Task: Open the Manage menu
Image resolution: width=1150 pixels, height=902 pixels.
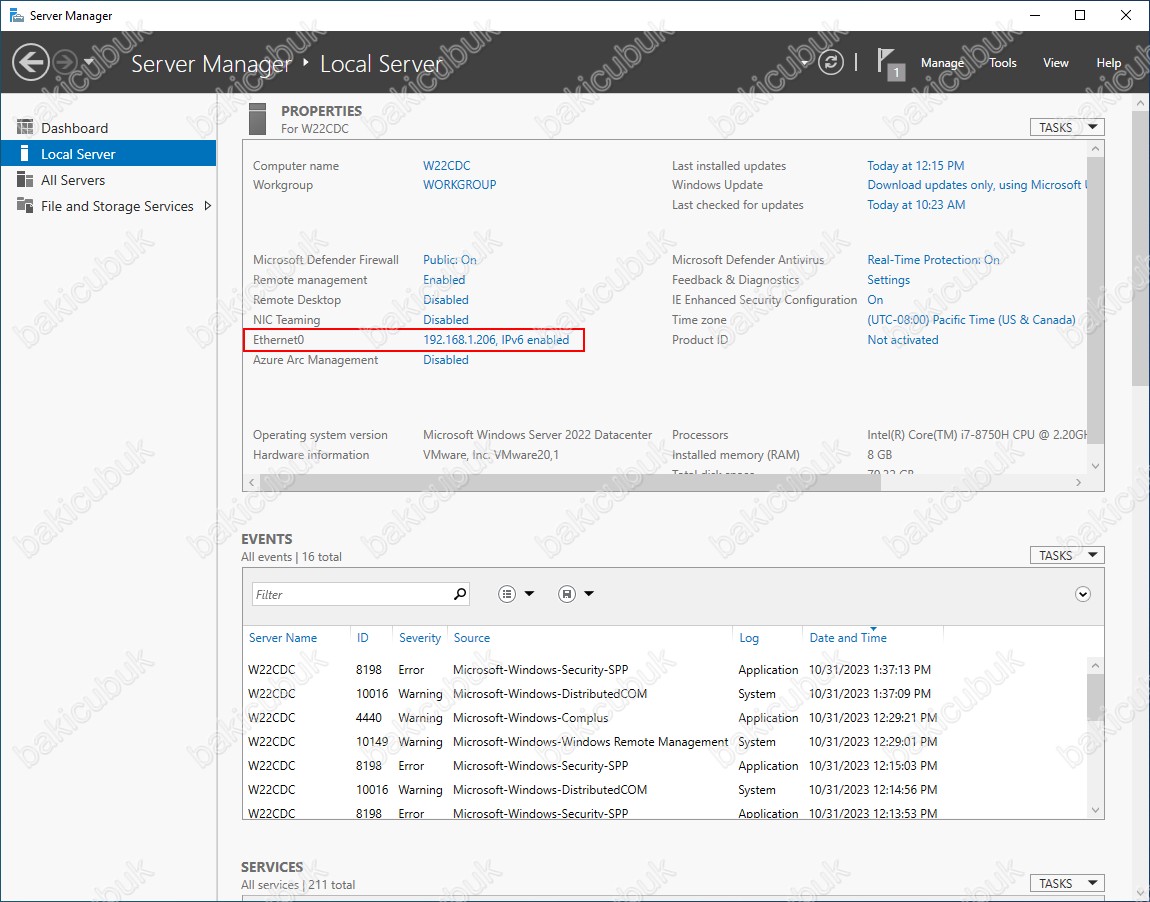Action: tap(942, 63)
